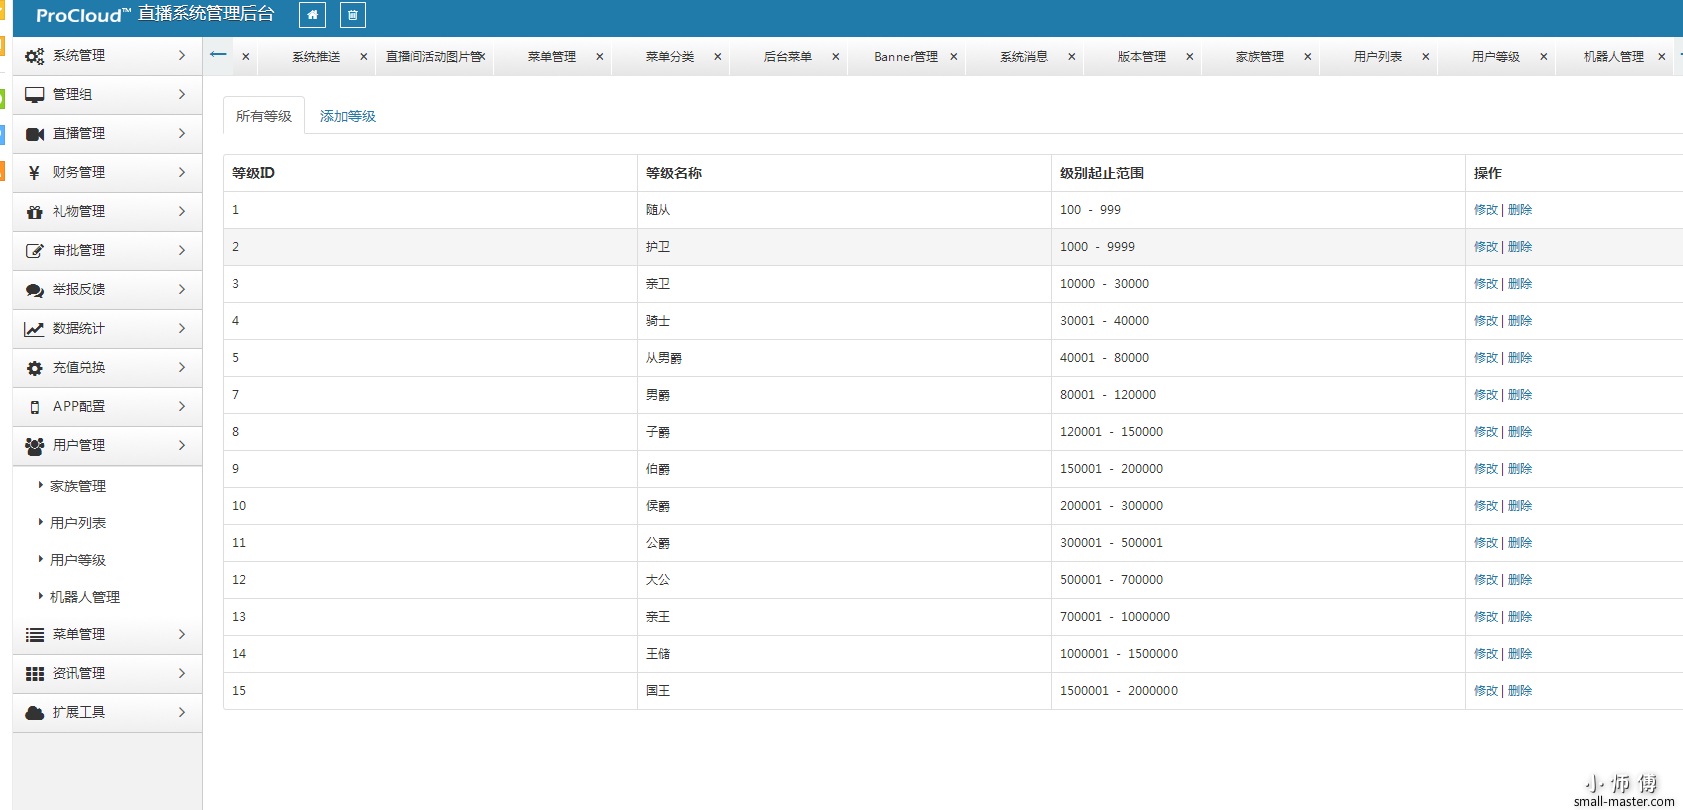
Task: Click the 举报反馈 chat bubbles icon
Action: click(34, 290)
